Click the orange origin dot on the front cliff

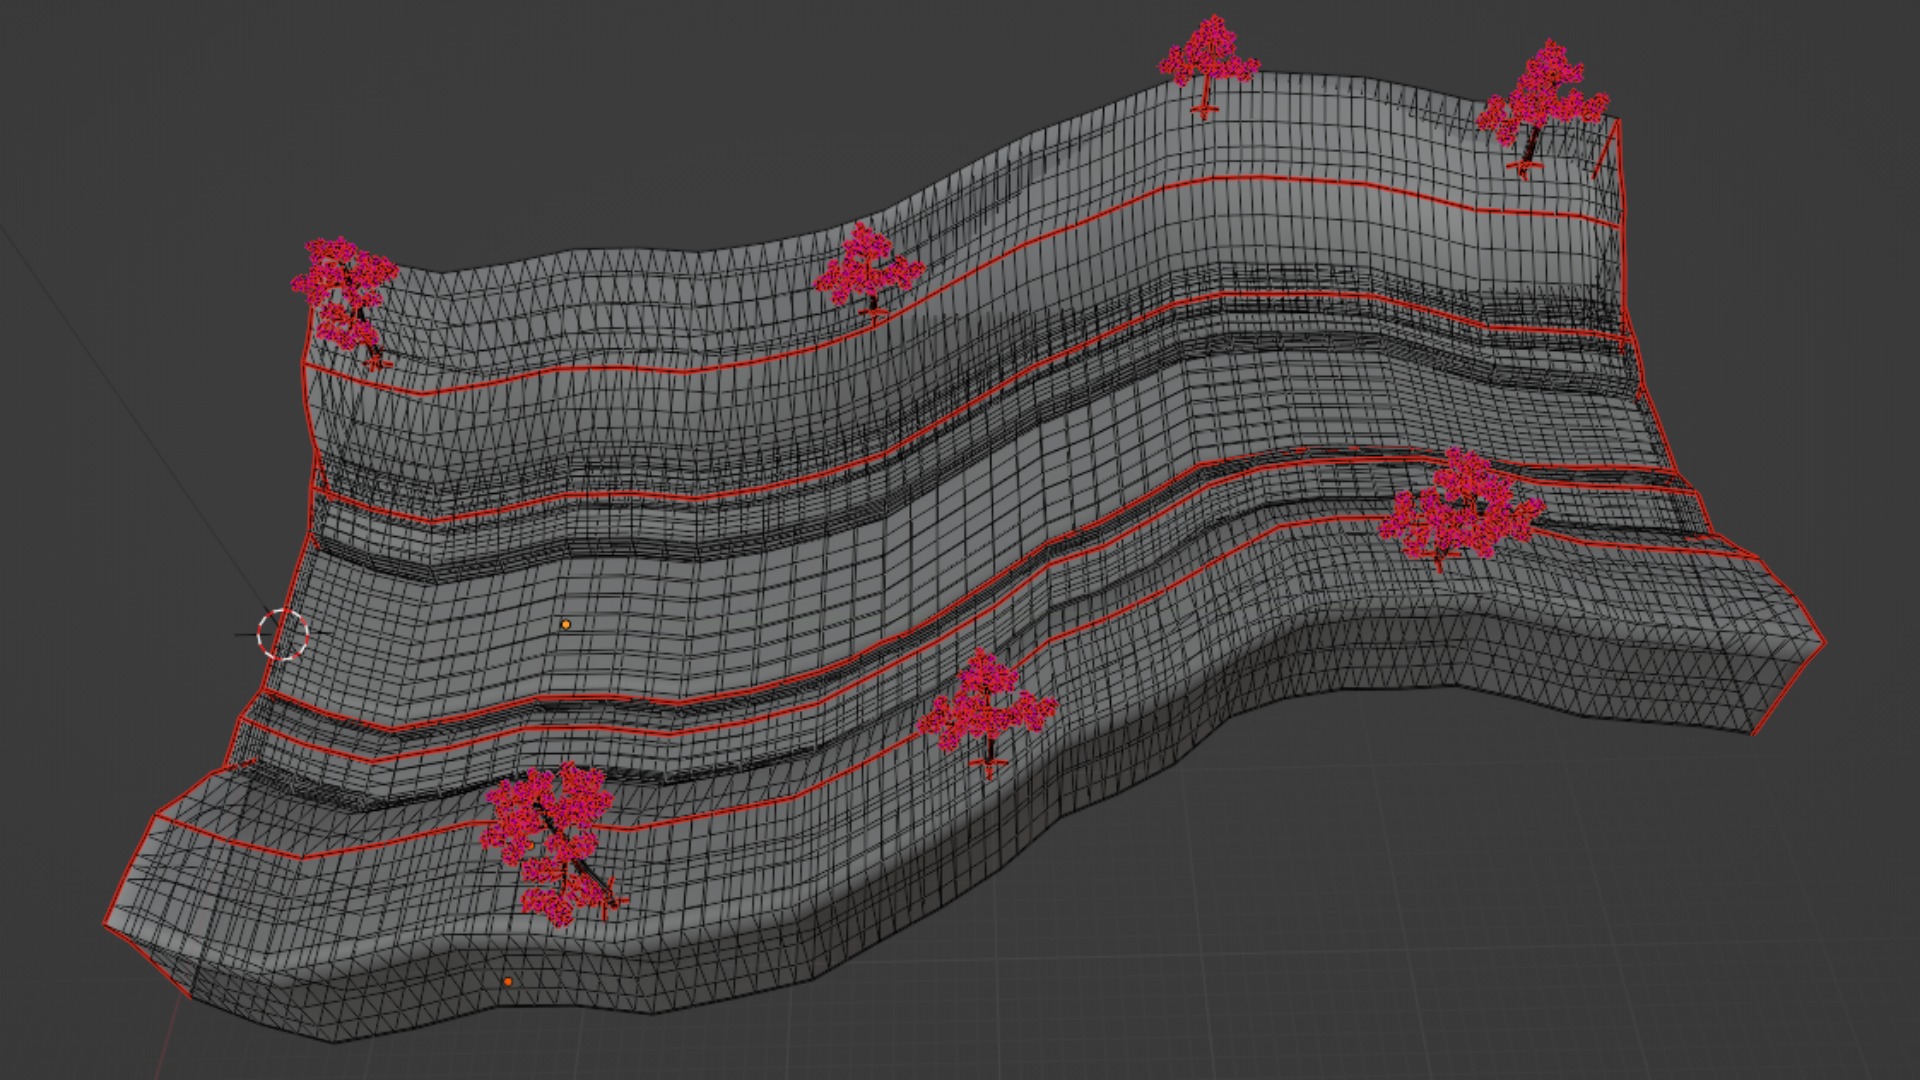508,982
